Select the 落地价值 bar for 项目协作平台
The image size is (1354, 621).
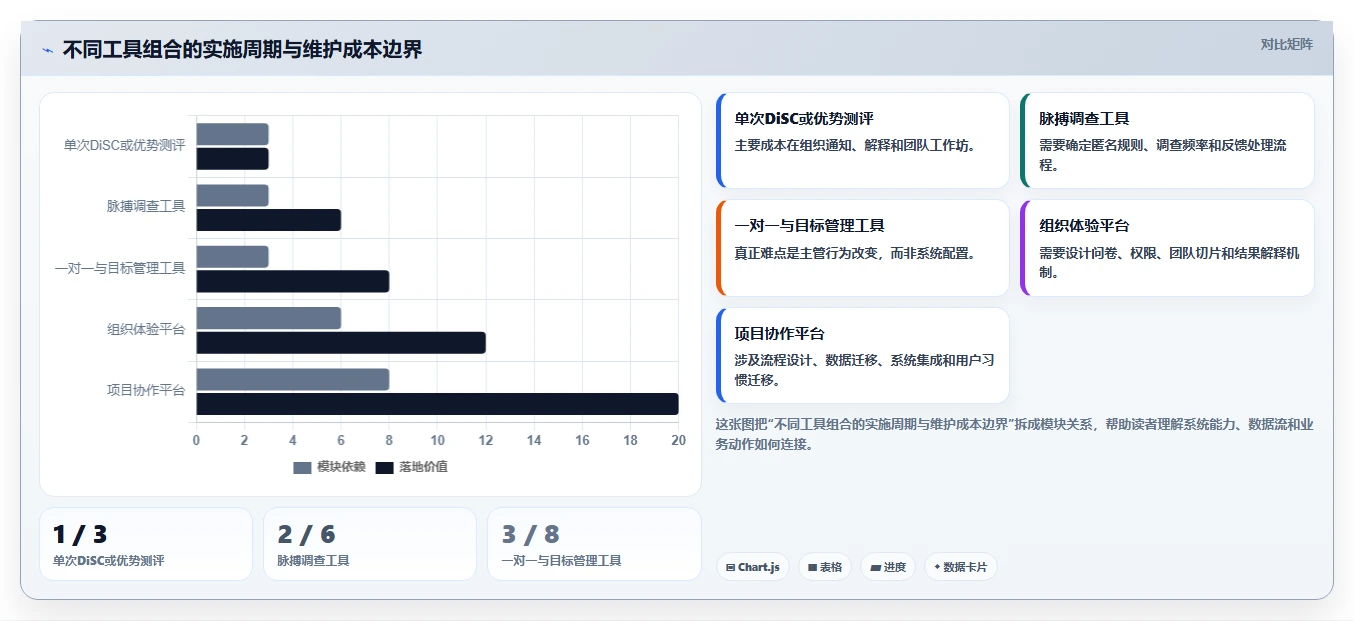pos(437,404)
